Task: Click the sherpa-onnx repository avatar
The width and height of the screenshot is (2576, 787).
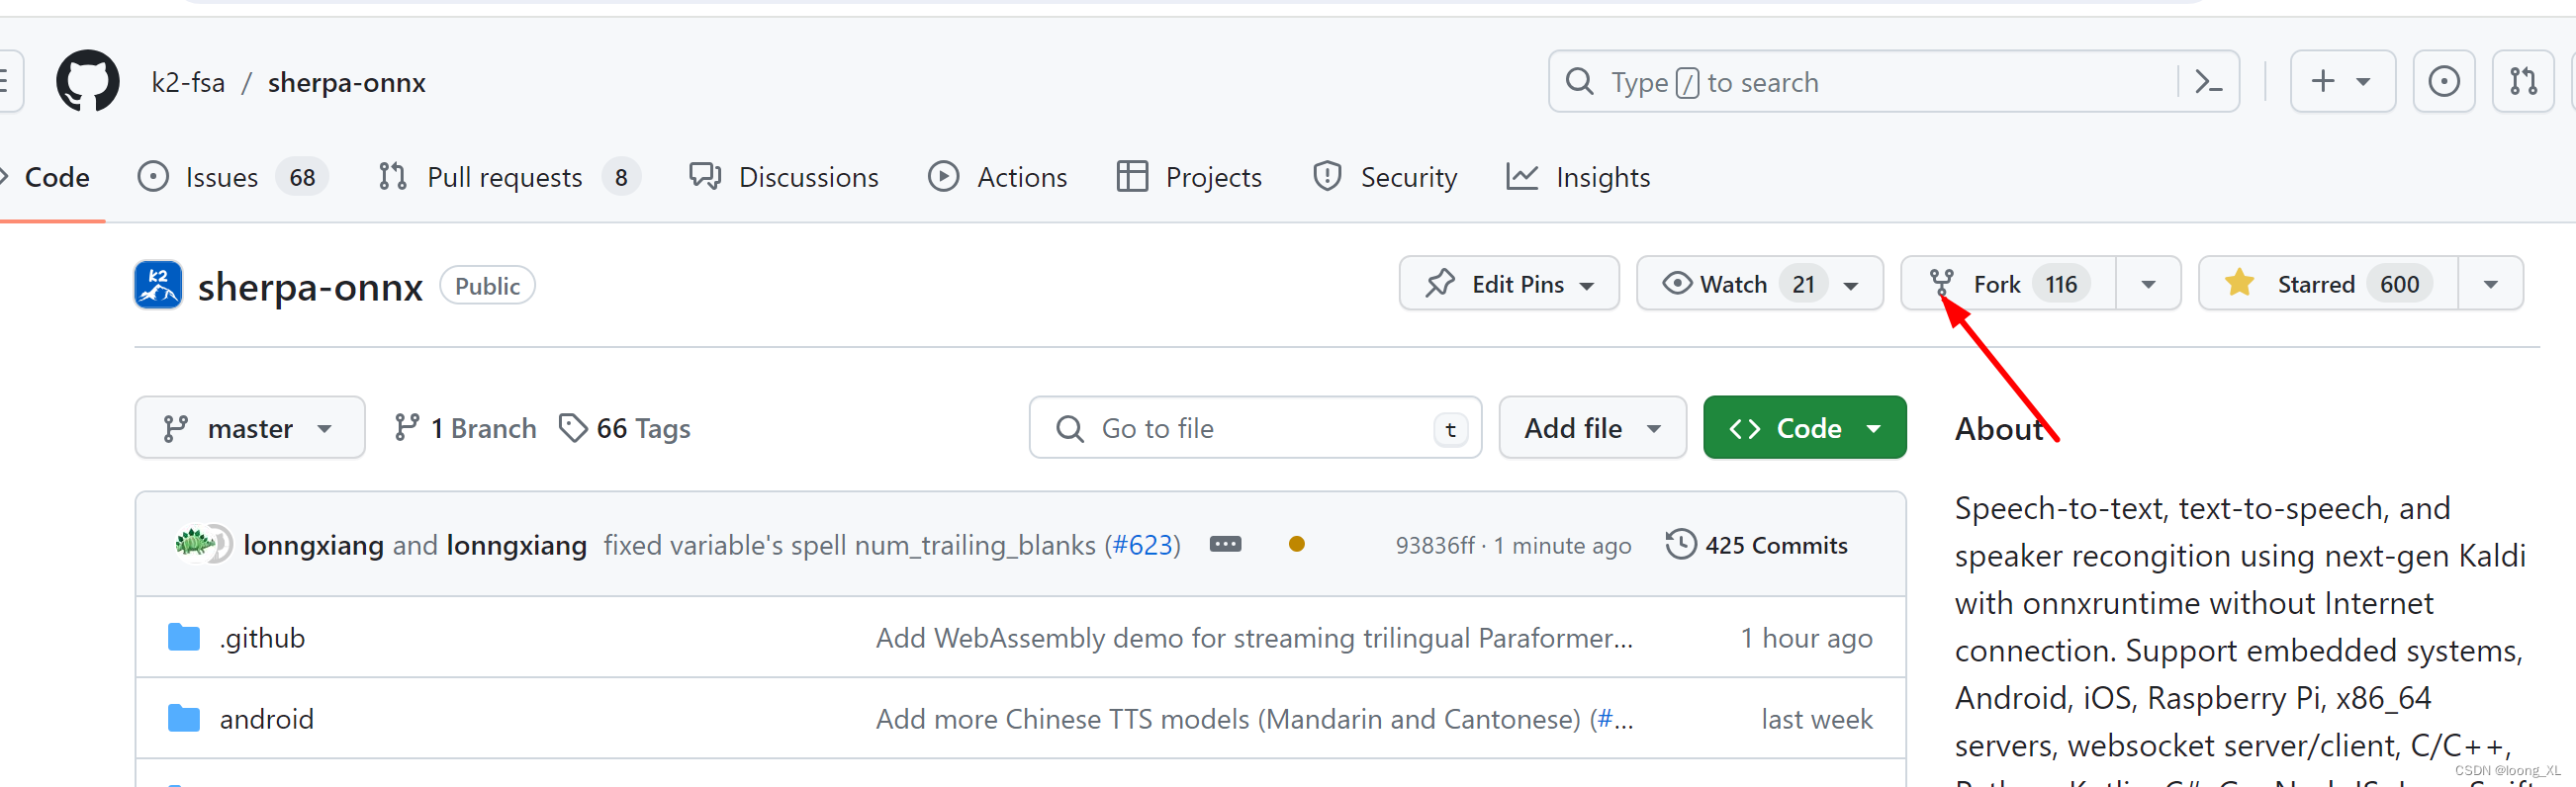Action: (x=158, y=285)
